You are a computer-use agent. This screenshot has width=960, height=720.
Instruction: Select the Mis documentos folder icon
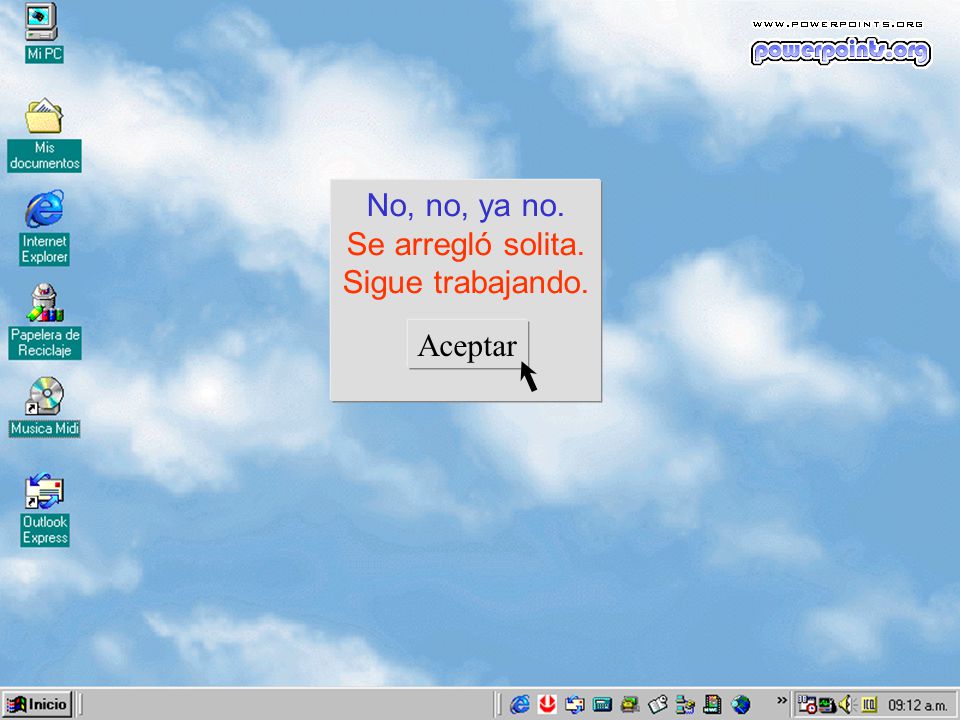pos(43,116)
